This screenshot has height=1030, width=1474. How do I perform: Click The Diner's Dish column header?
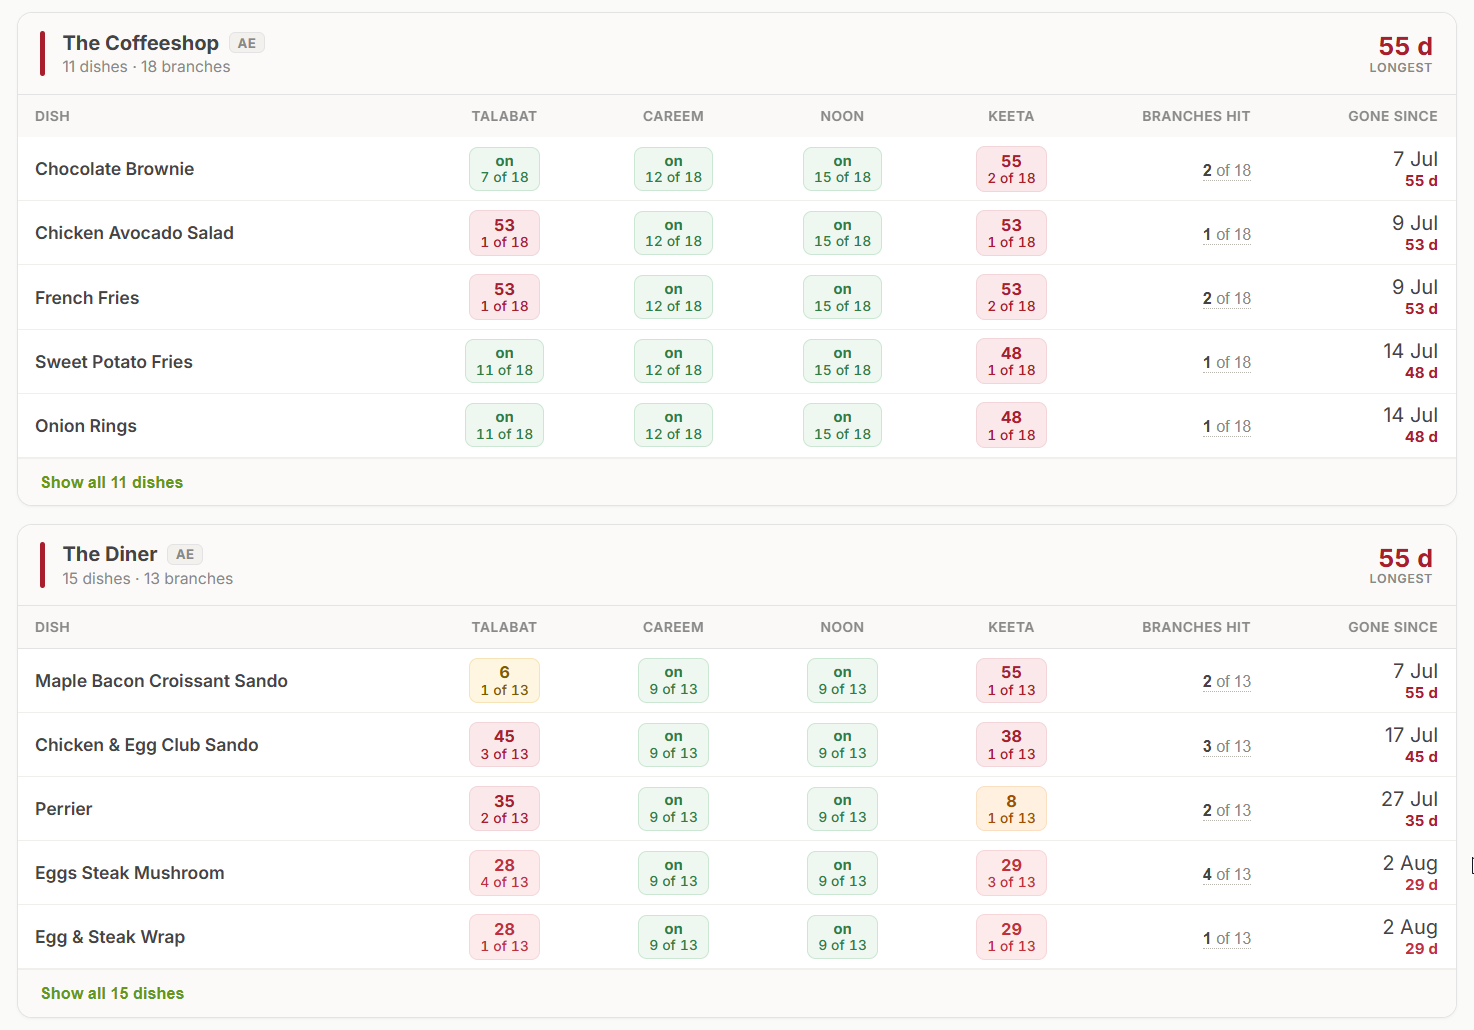pos(52,627)
